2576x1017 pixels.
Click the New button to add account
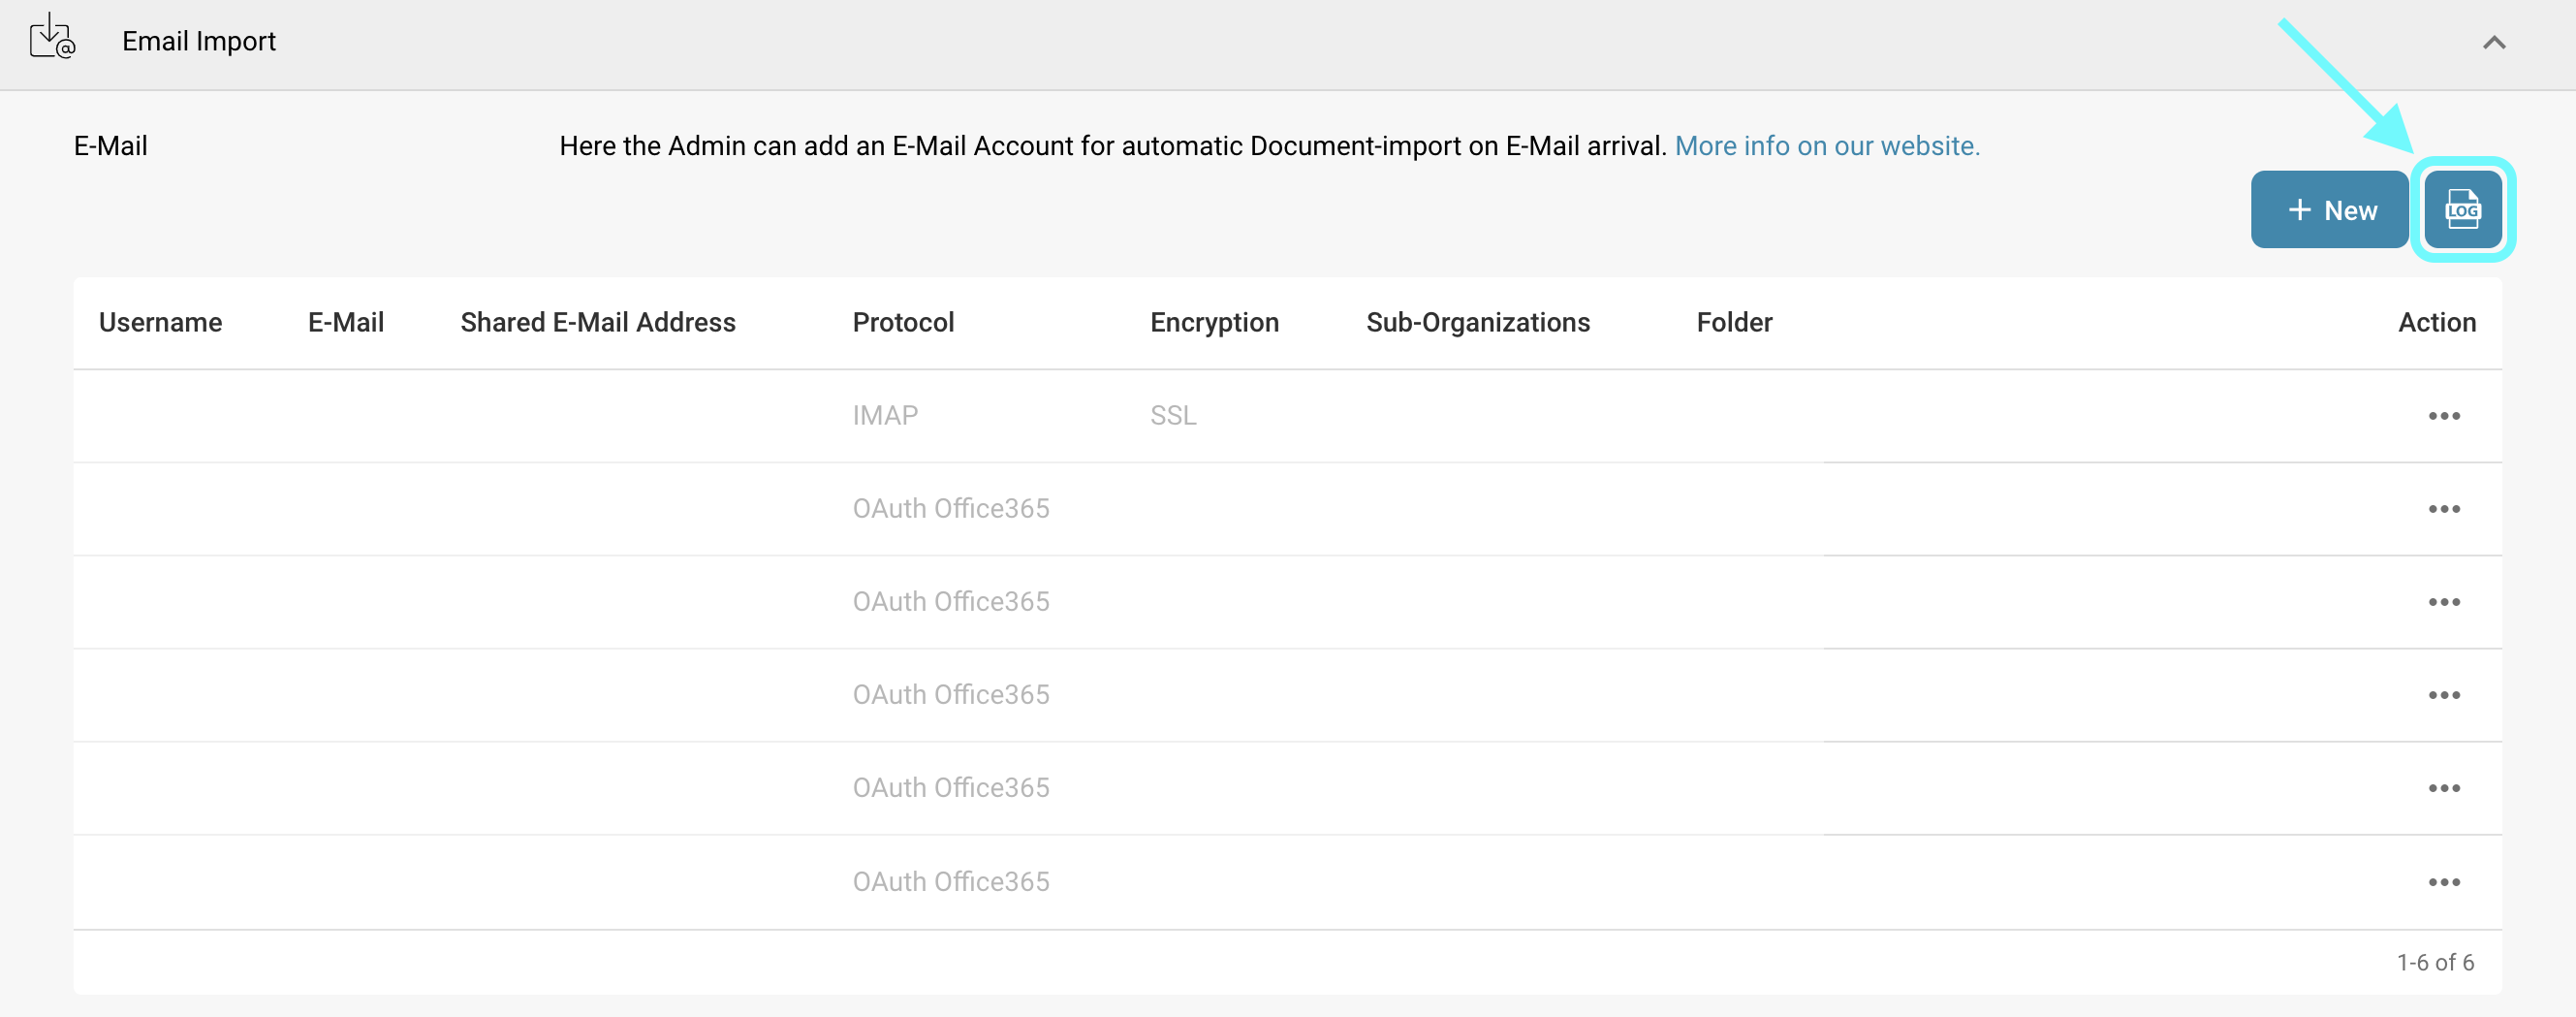(x=2329, y=210)
